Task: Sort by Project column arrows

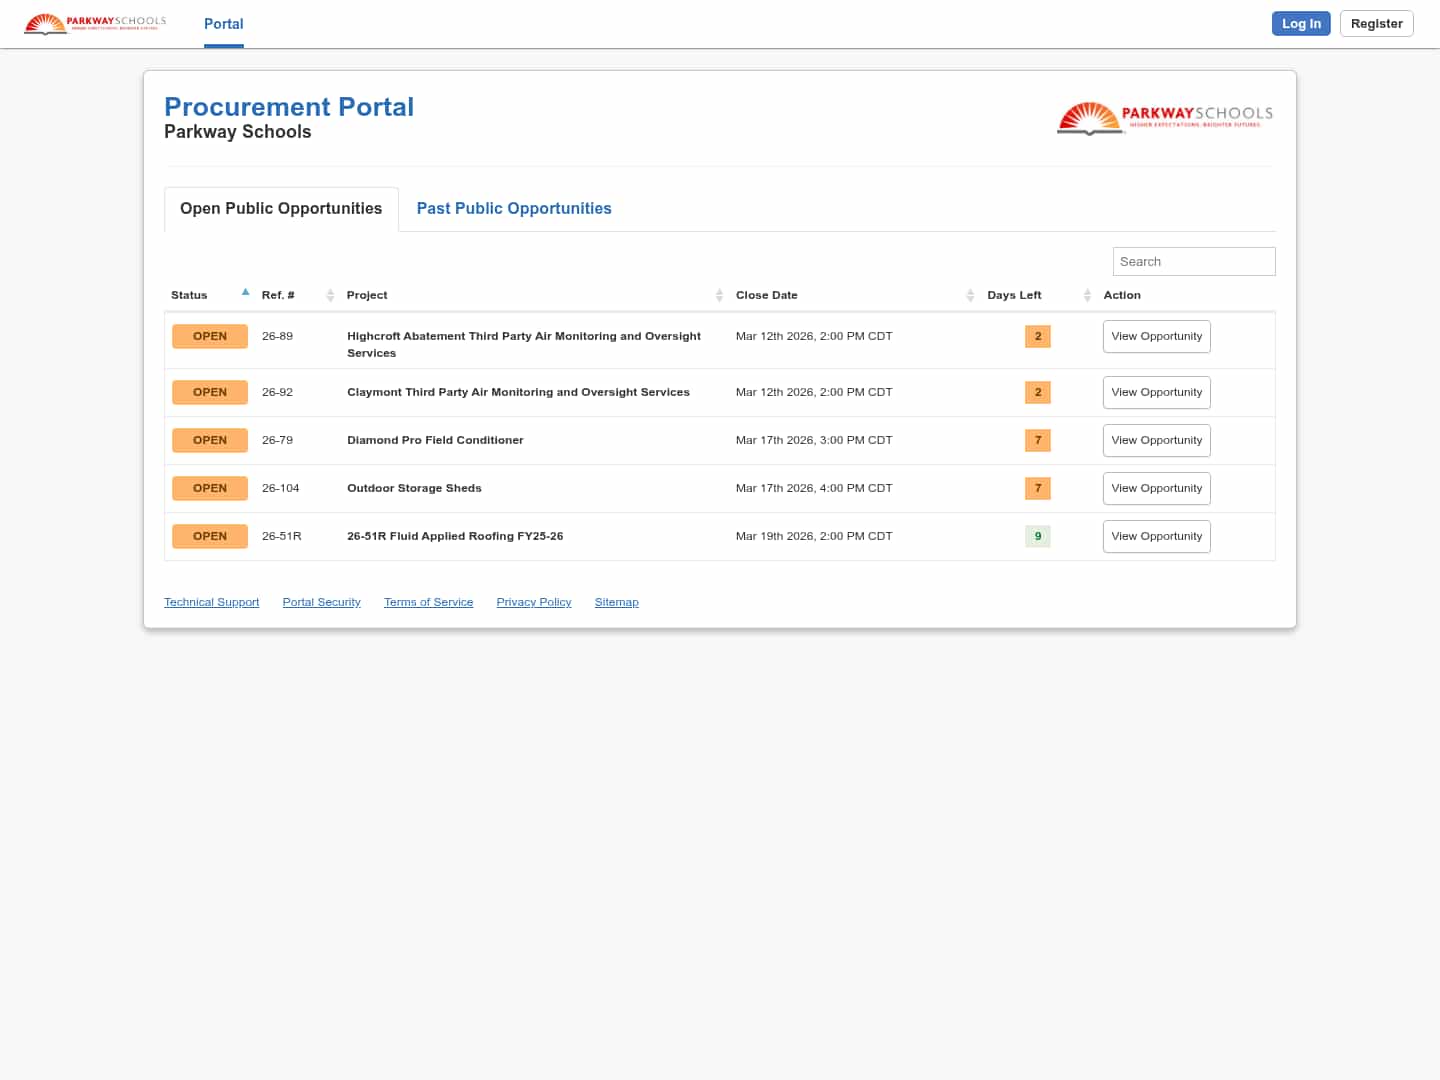Action: pyautogui.click(x=719, y=295)
